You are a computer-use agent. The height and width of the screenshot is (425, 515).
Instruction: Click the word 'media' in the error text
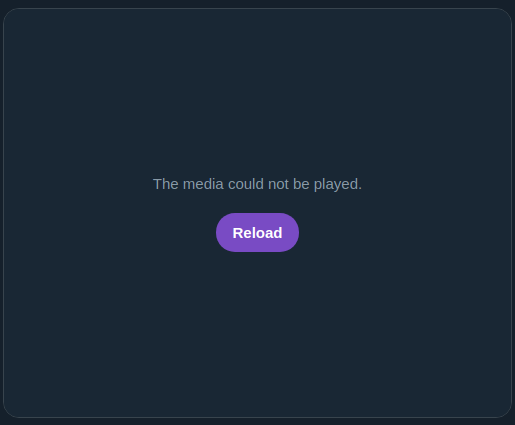203,184
